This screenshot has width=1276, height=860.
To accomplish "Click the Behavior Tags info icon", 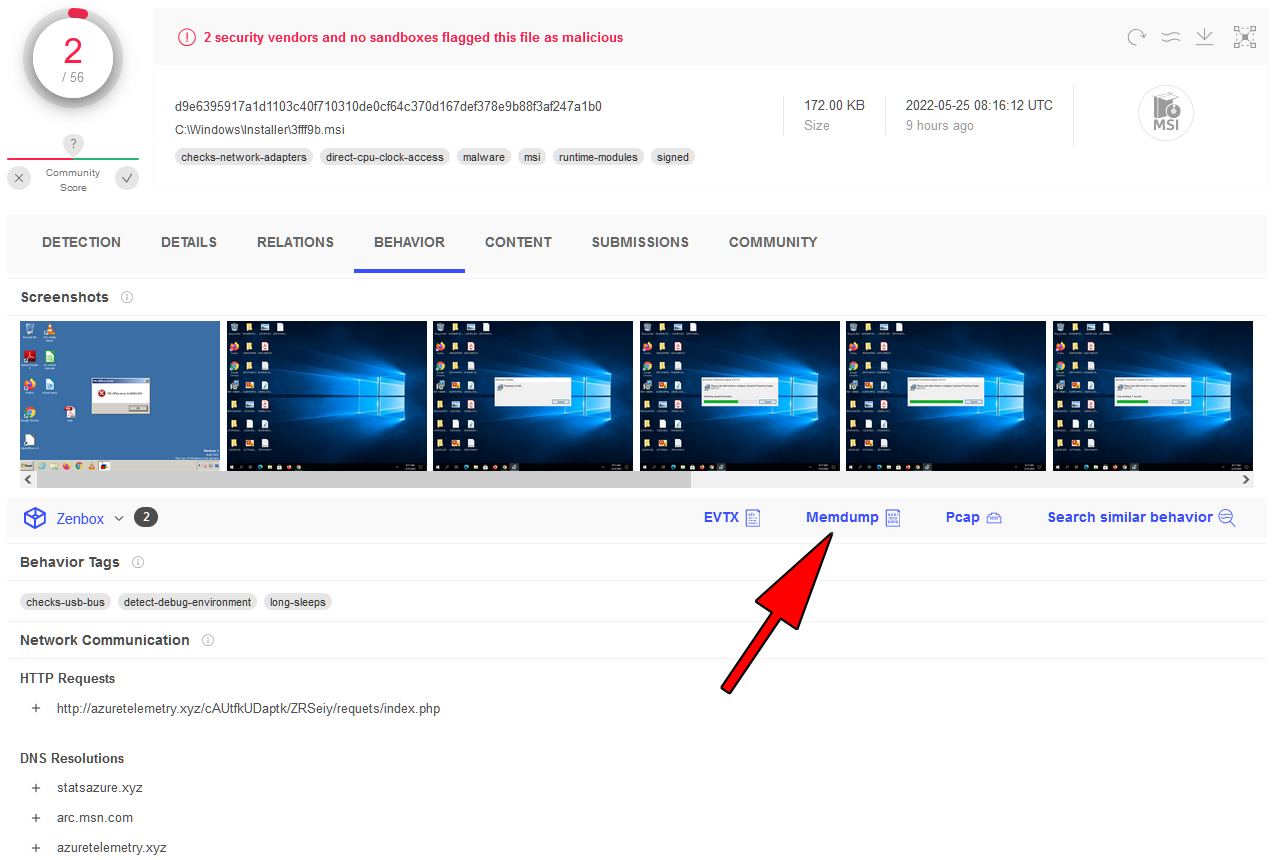I will pos(138,562).
